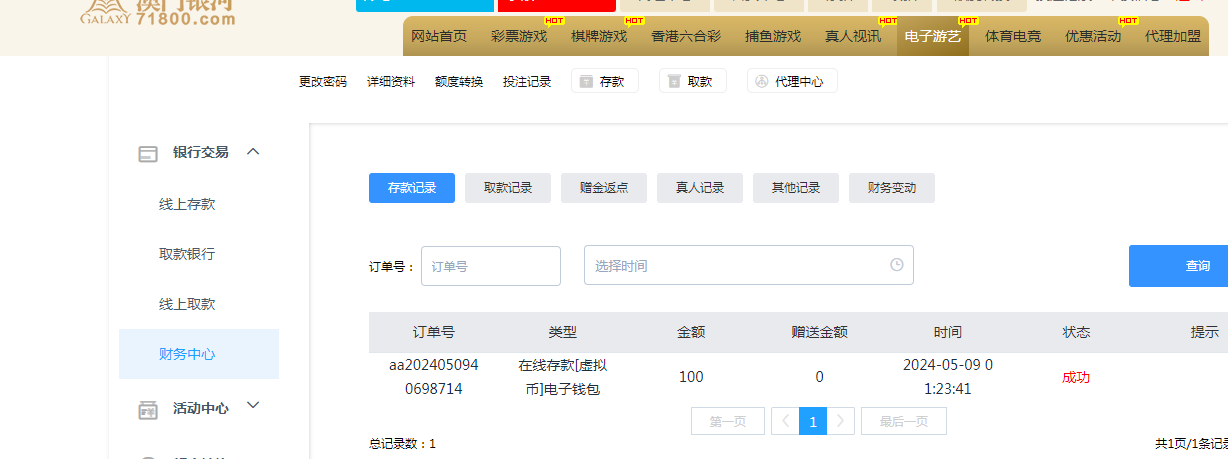Select 线上存款 in sidebar
The height and width of the screenshot is (459, 1228).
pos(187,204)
